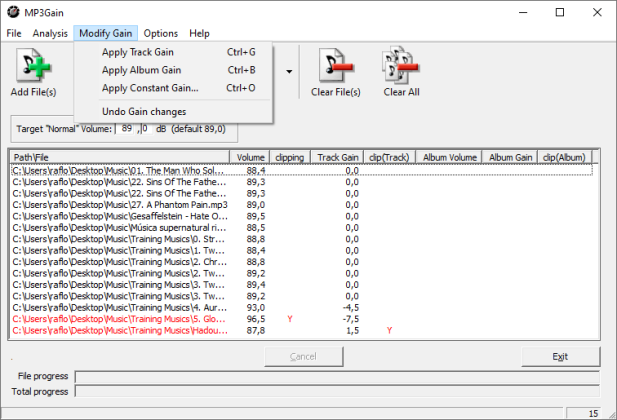Close the Modify Gain menu
Screen dimensions: 617x420
click(x=105, y=33)
